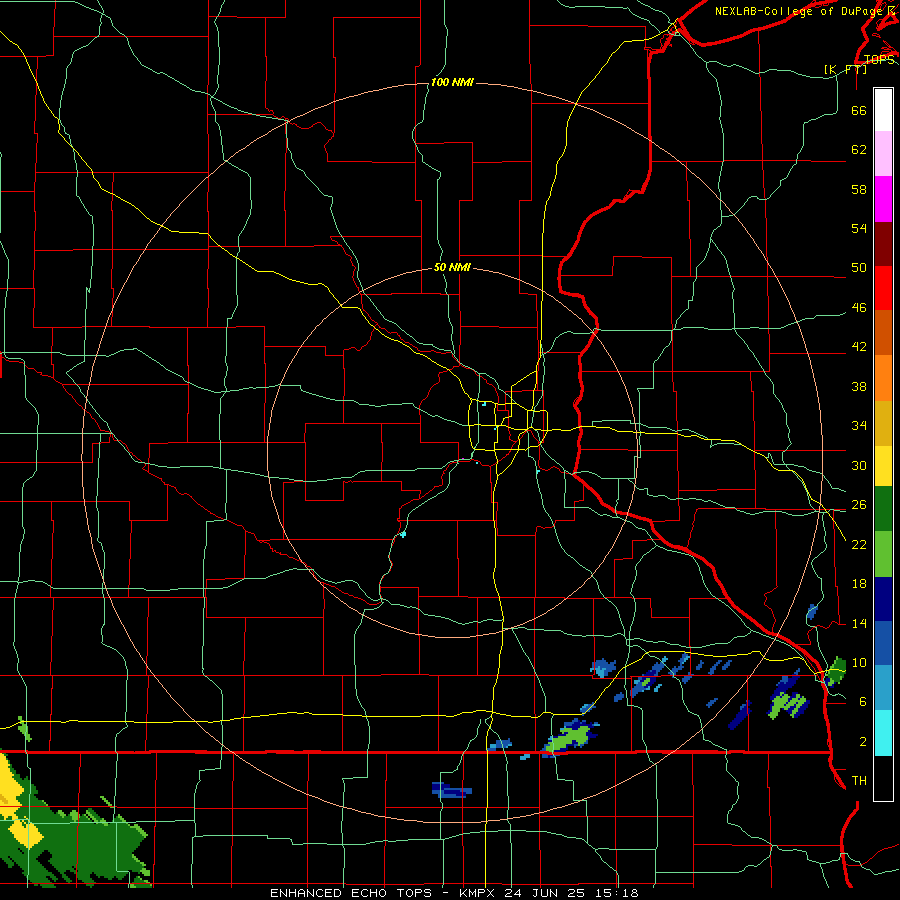Select the navy 18 kft legend swatch
900x900 pixels.
point(883,599)
